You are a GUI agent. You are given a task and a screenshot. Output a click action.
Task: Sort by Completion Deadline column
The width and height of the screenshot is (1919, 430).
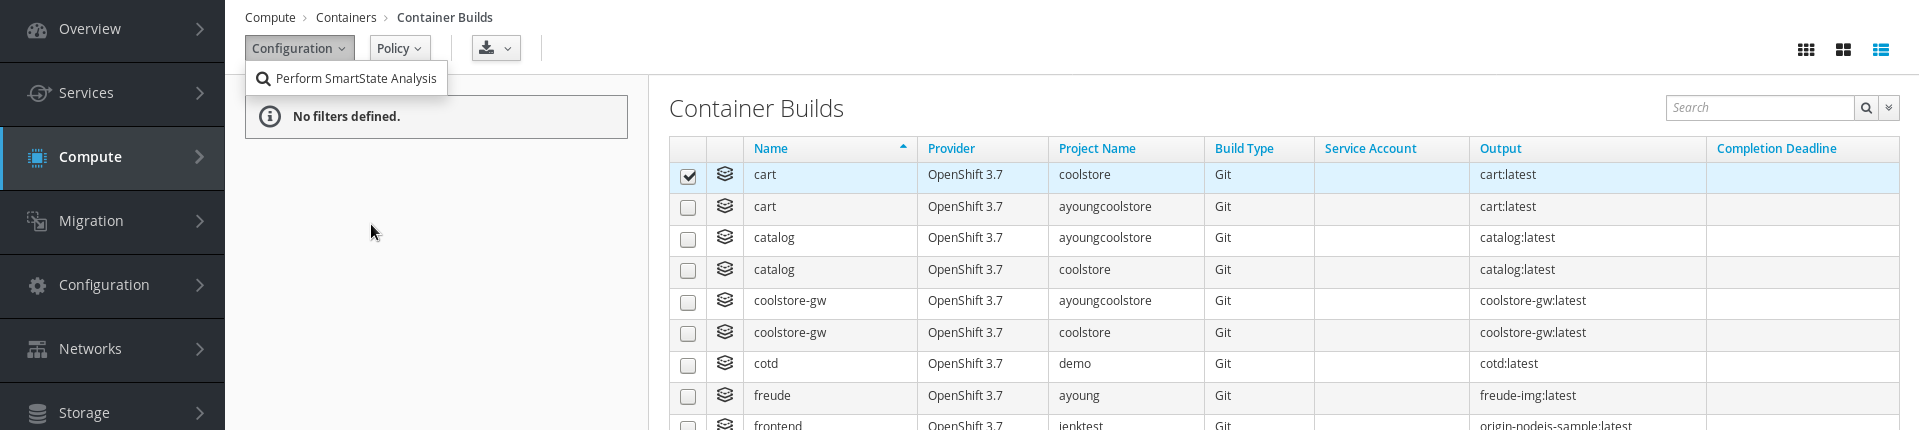pos(1776,149)
